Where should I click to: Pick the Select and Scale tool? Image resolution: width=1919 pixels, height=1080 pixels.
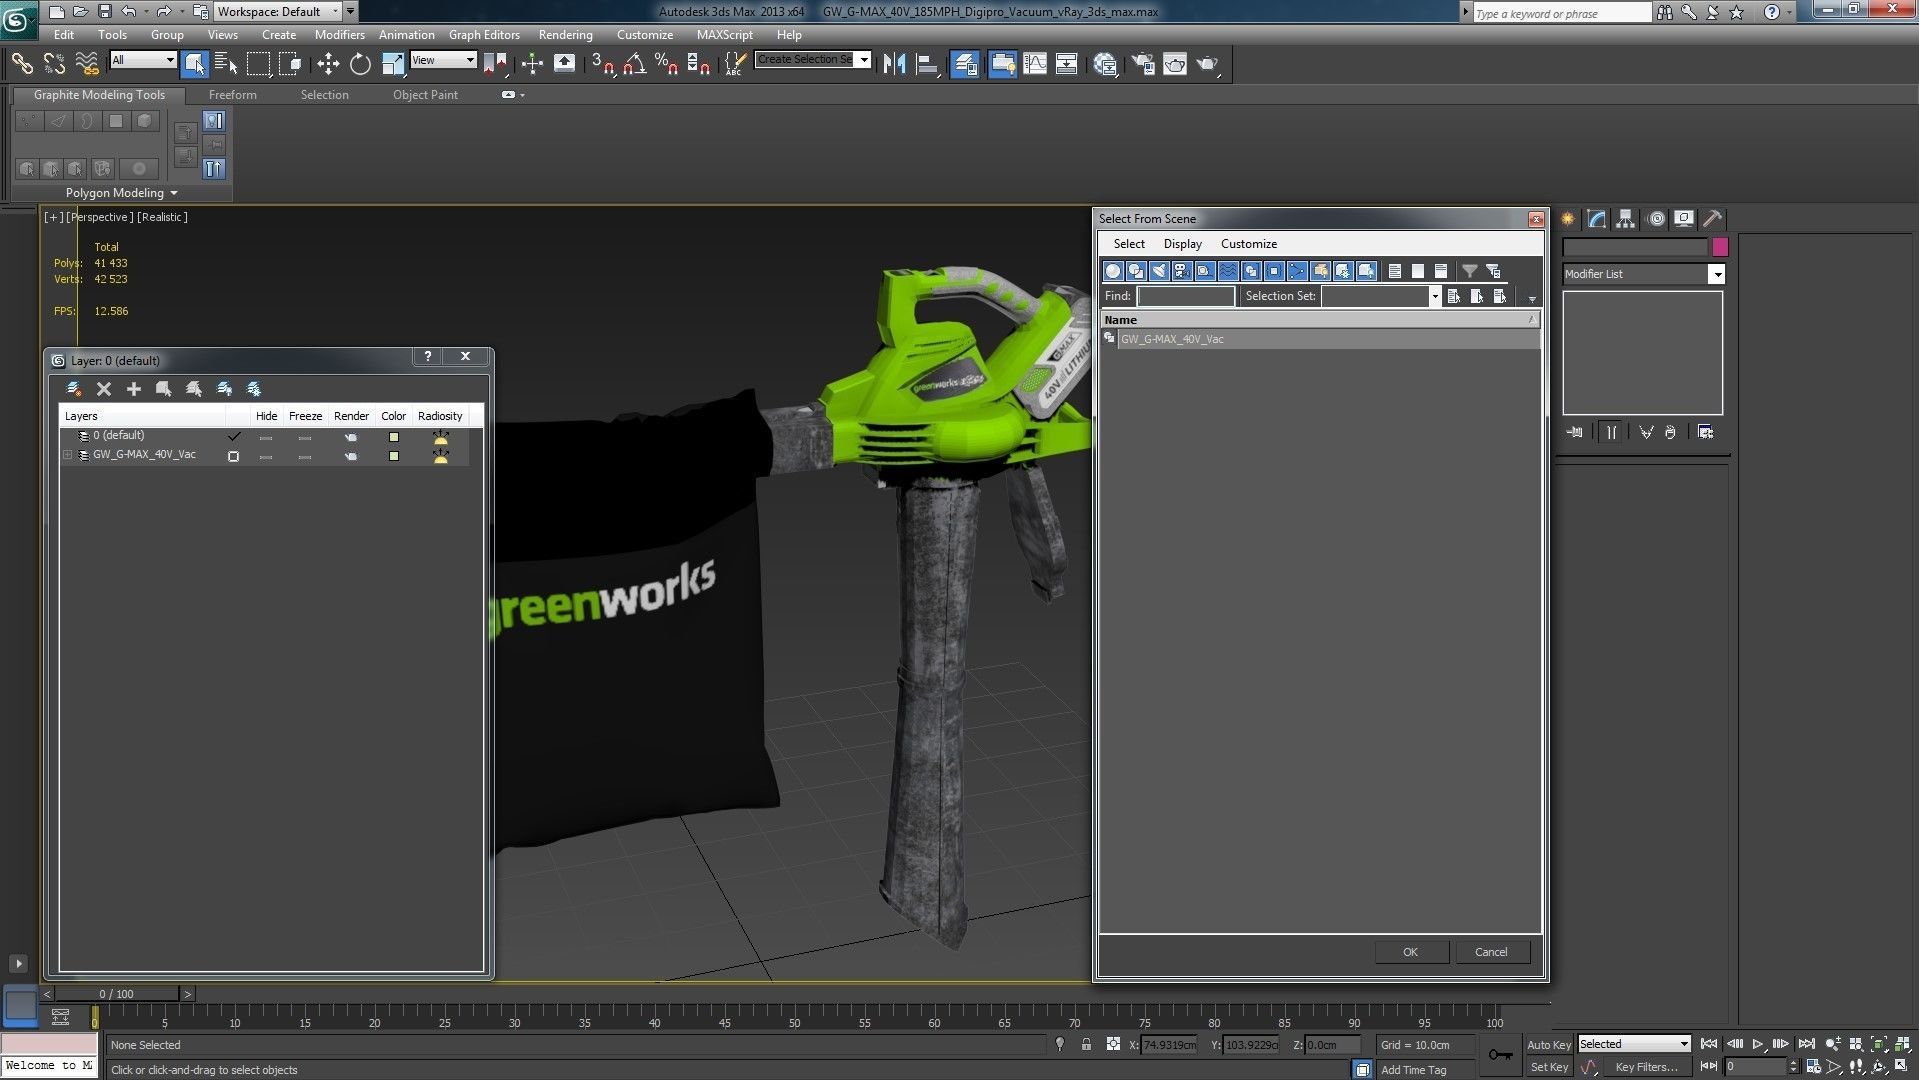[x=392, y=63]
